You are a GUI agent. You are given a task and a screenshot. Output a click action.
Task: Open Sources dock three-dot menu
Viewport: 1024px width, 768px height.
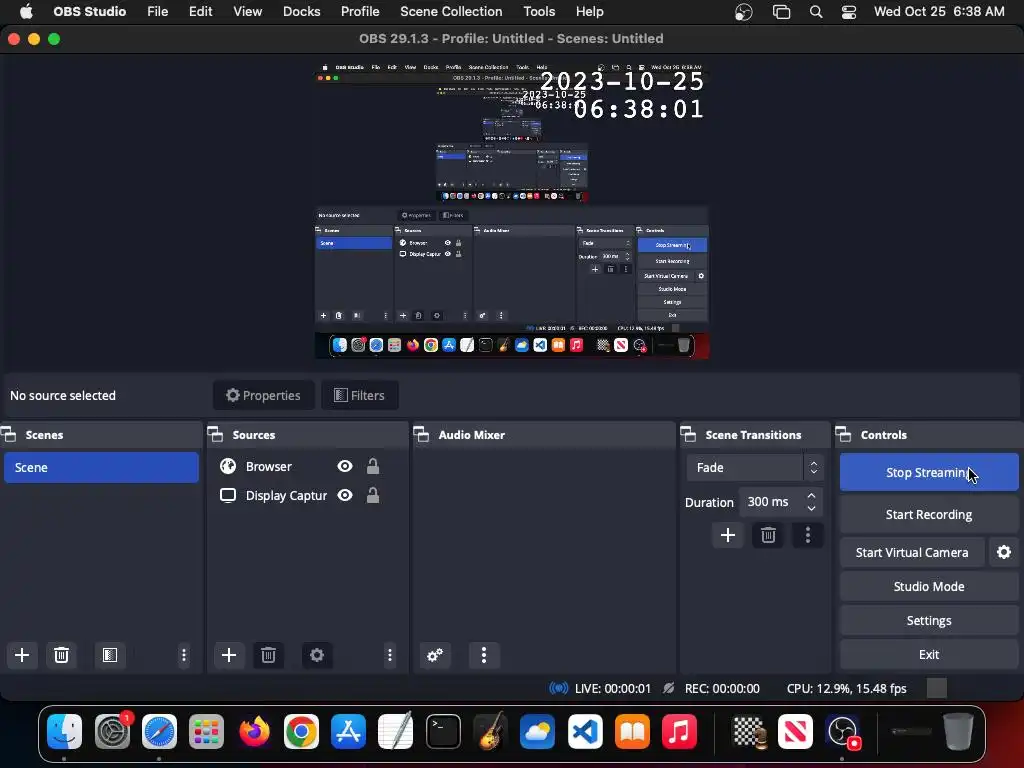(x=390, y=655)
